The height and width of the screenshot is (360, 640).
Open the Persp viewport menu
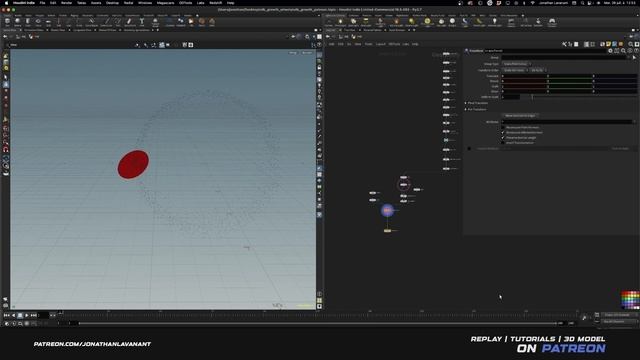point(293,53)
